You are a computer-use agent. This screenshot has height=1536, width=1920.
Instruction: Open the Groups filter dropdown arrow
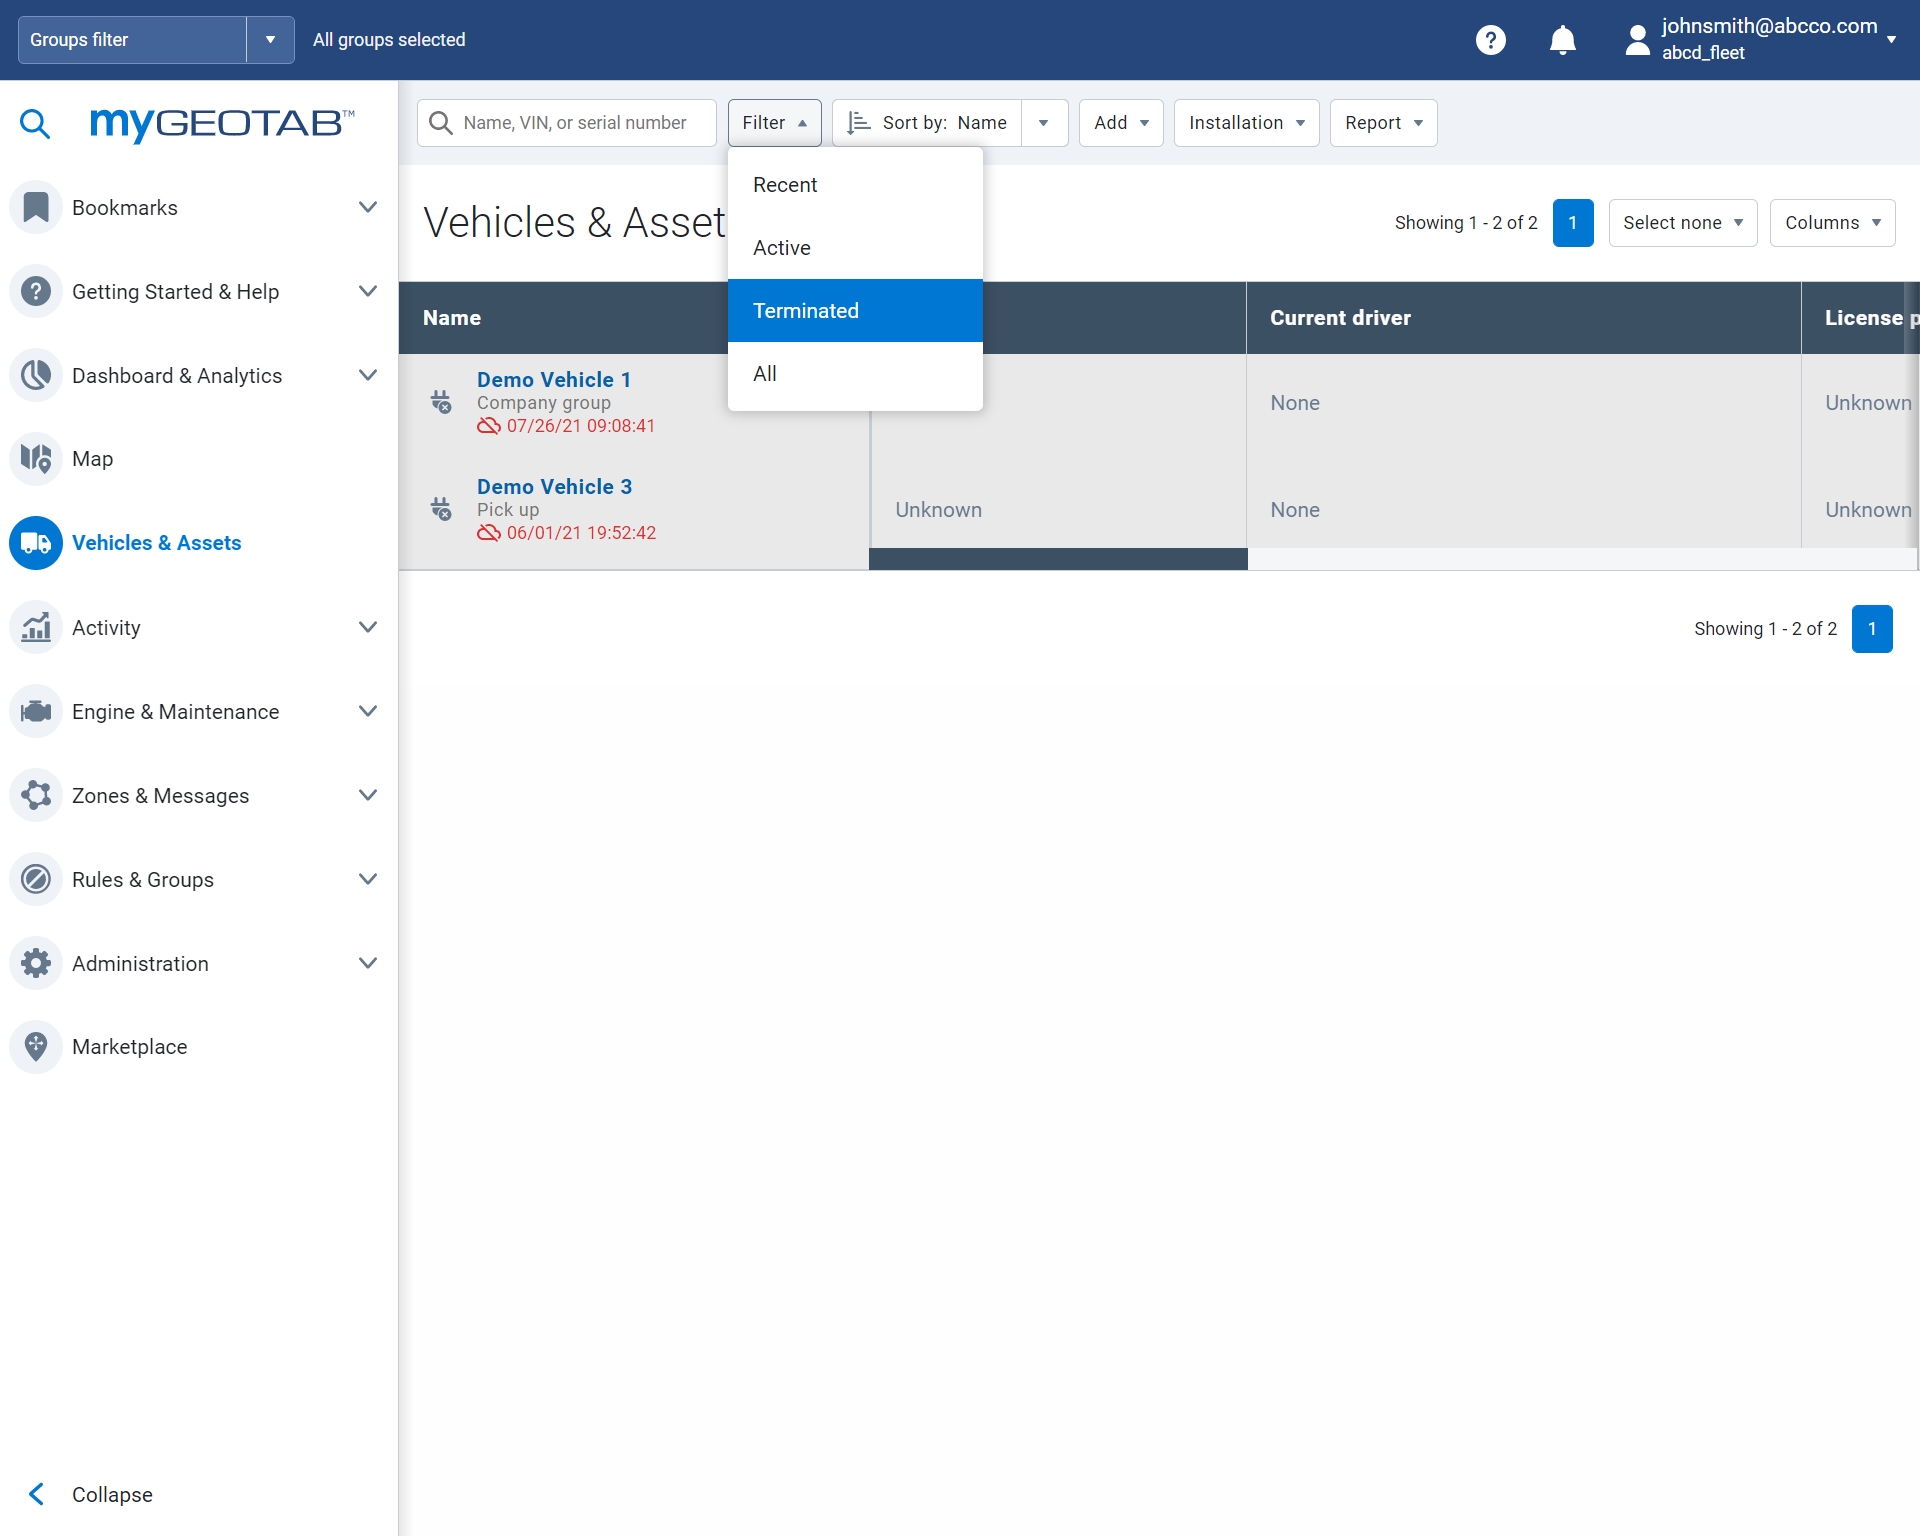(270, 40)
